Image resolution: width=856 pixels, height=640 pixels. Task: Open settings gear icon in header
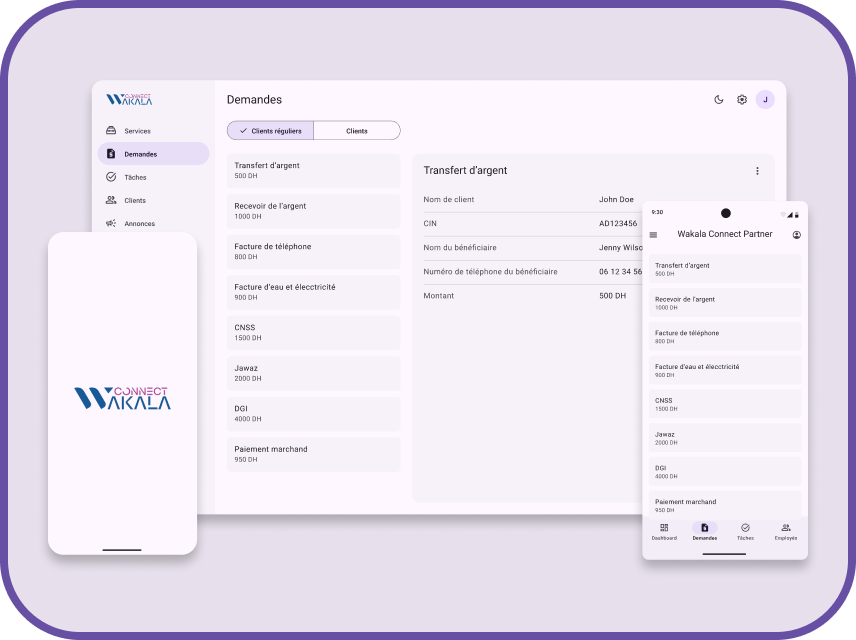pos(742,100)
